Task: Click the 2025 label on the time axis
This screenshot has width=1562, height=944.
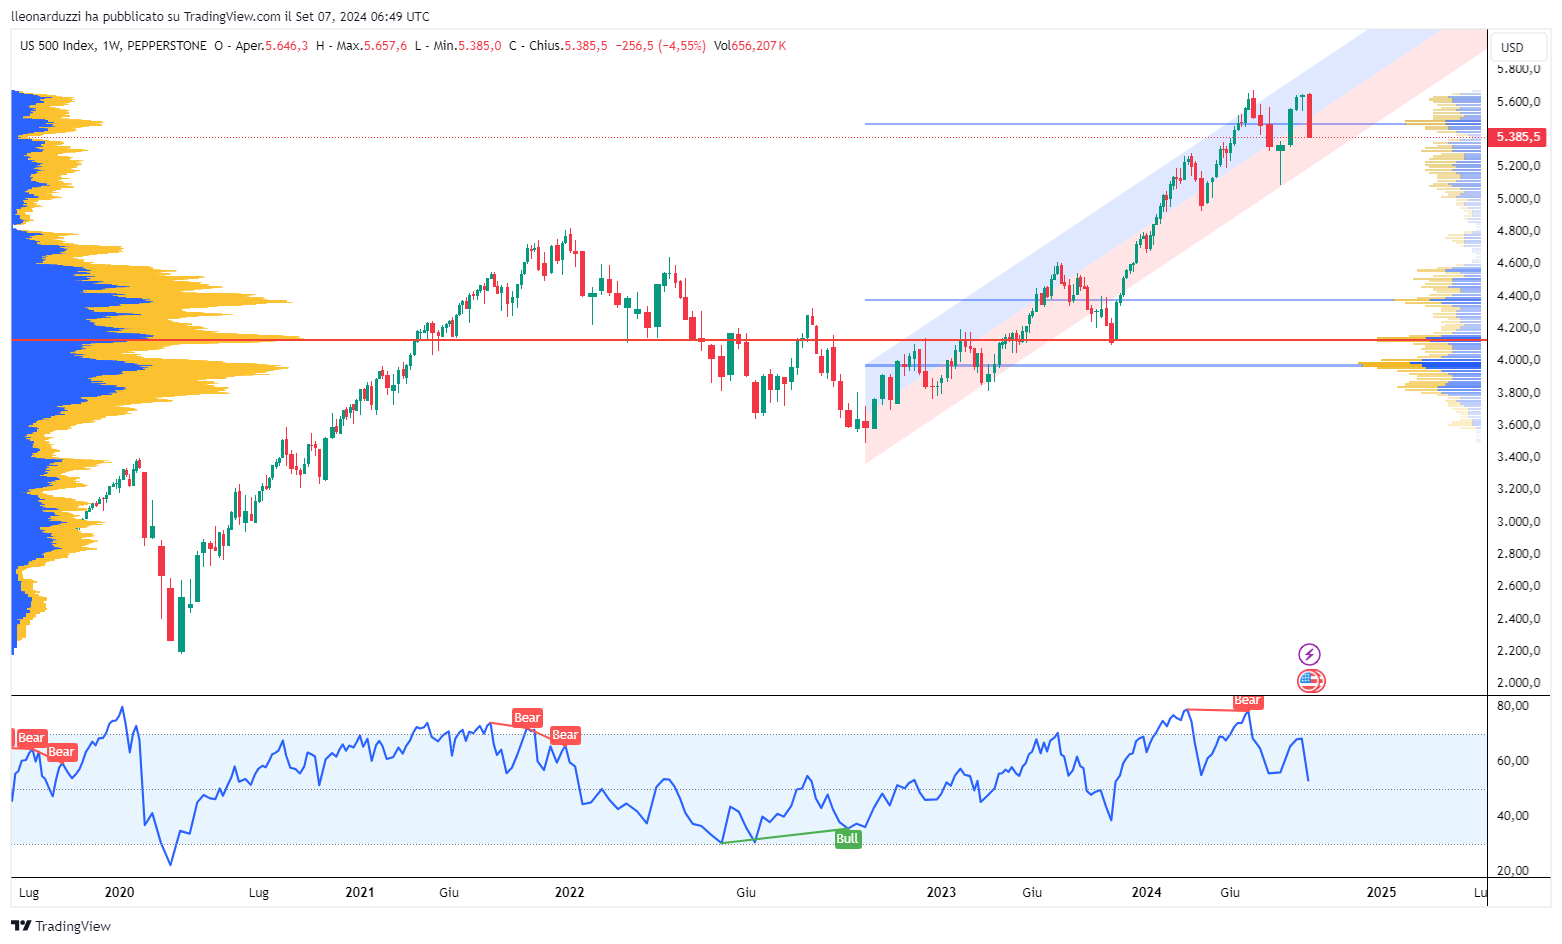Action: [1381, 893]
